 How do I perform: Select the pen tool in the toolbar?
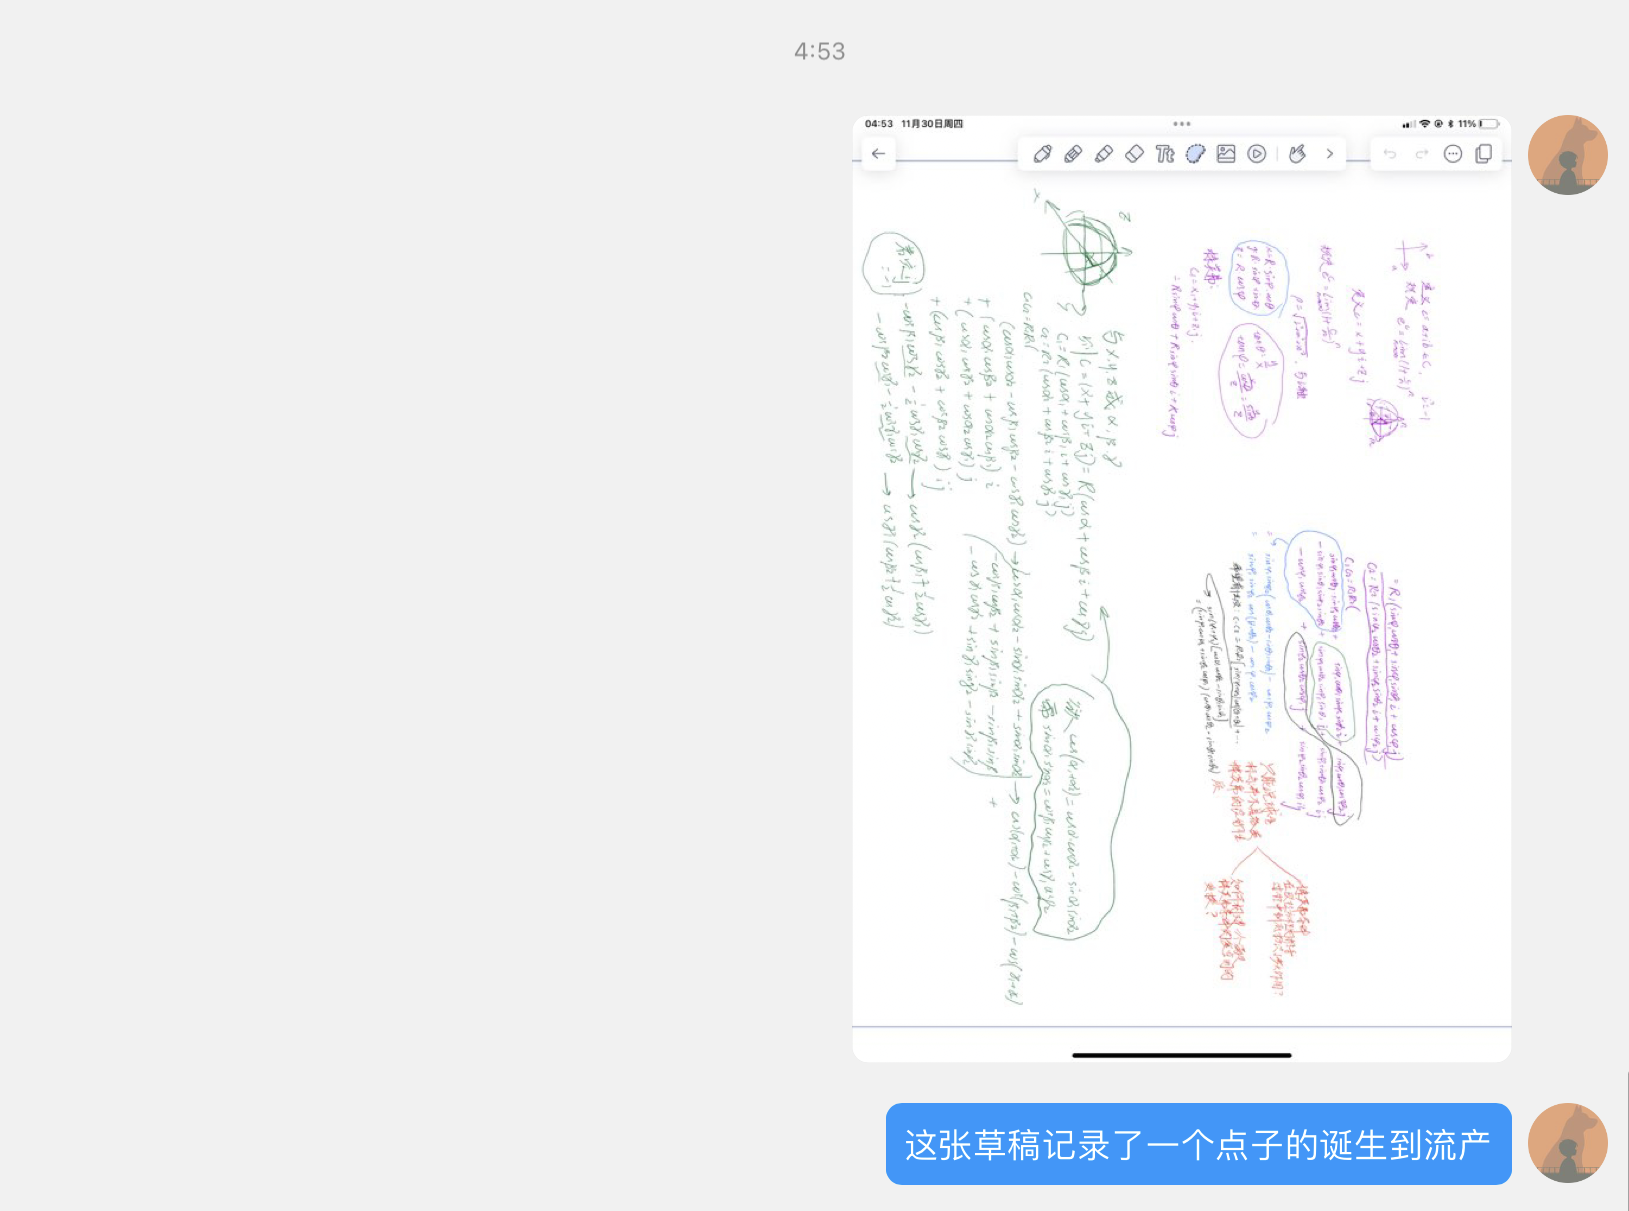pyautogui.click(x=1042, y=154)
